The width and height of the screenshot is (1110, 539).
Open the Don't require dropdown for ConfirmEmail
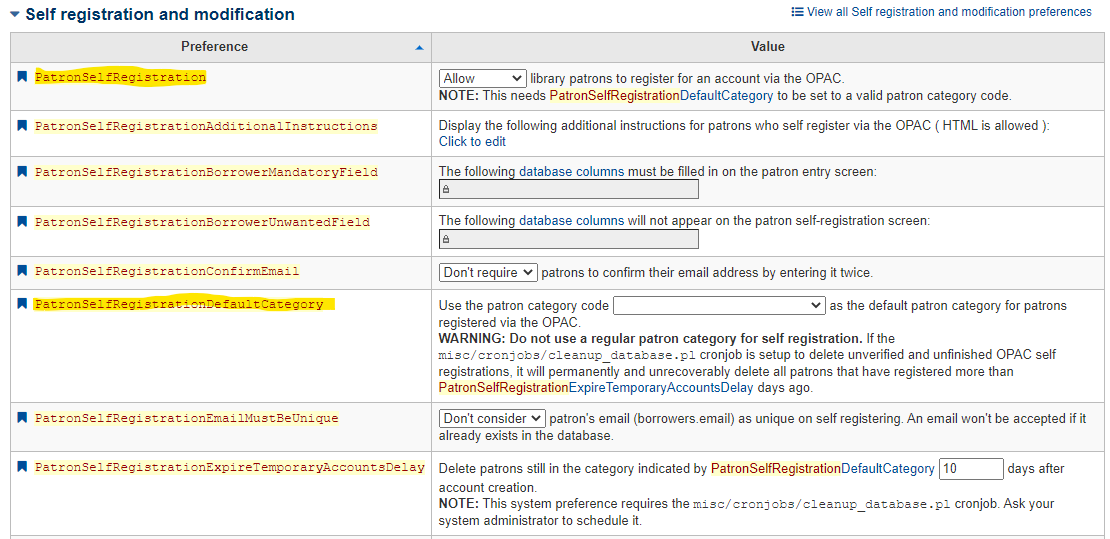[x=488, y=272]
